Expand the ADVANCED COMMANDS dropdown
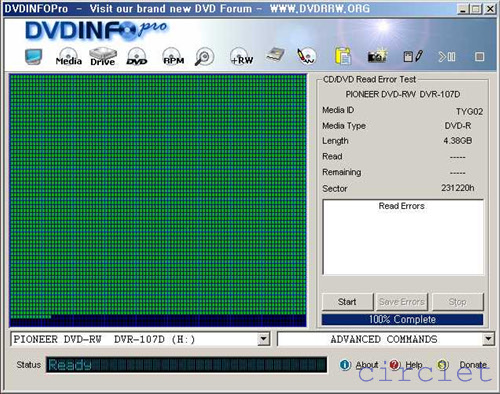 click(x=488, y=339)
